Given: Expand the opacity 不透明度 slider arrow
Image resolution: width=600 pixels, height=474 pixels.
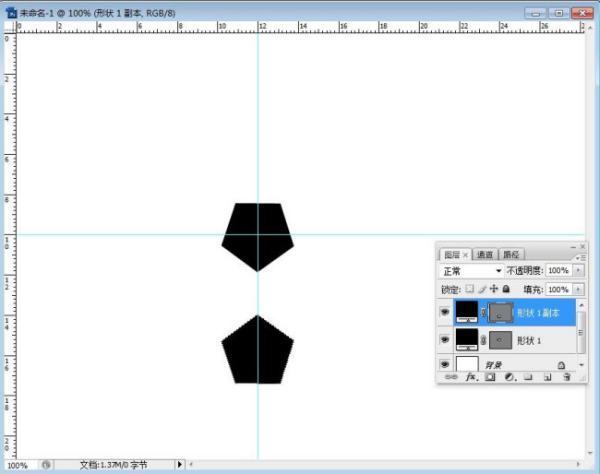Looking at the screenshot, I should pyautogui.click(x=579, y=271).
